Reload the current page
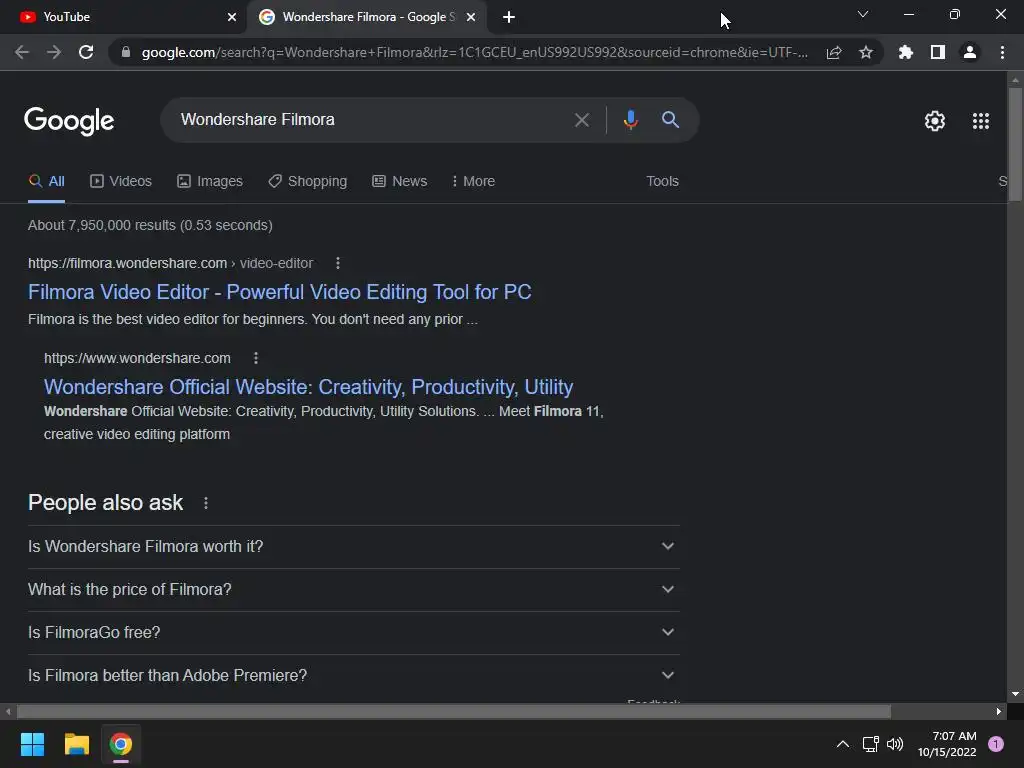 [x=86, y=52]
